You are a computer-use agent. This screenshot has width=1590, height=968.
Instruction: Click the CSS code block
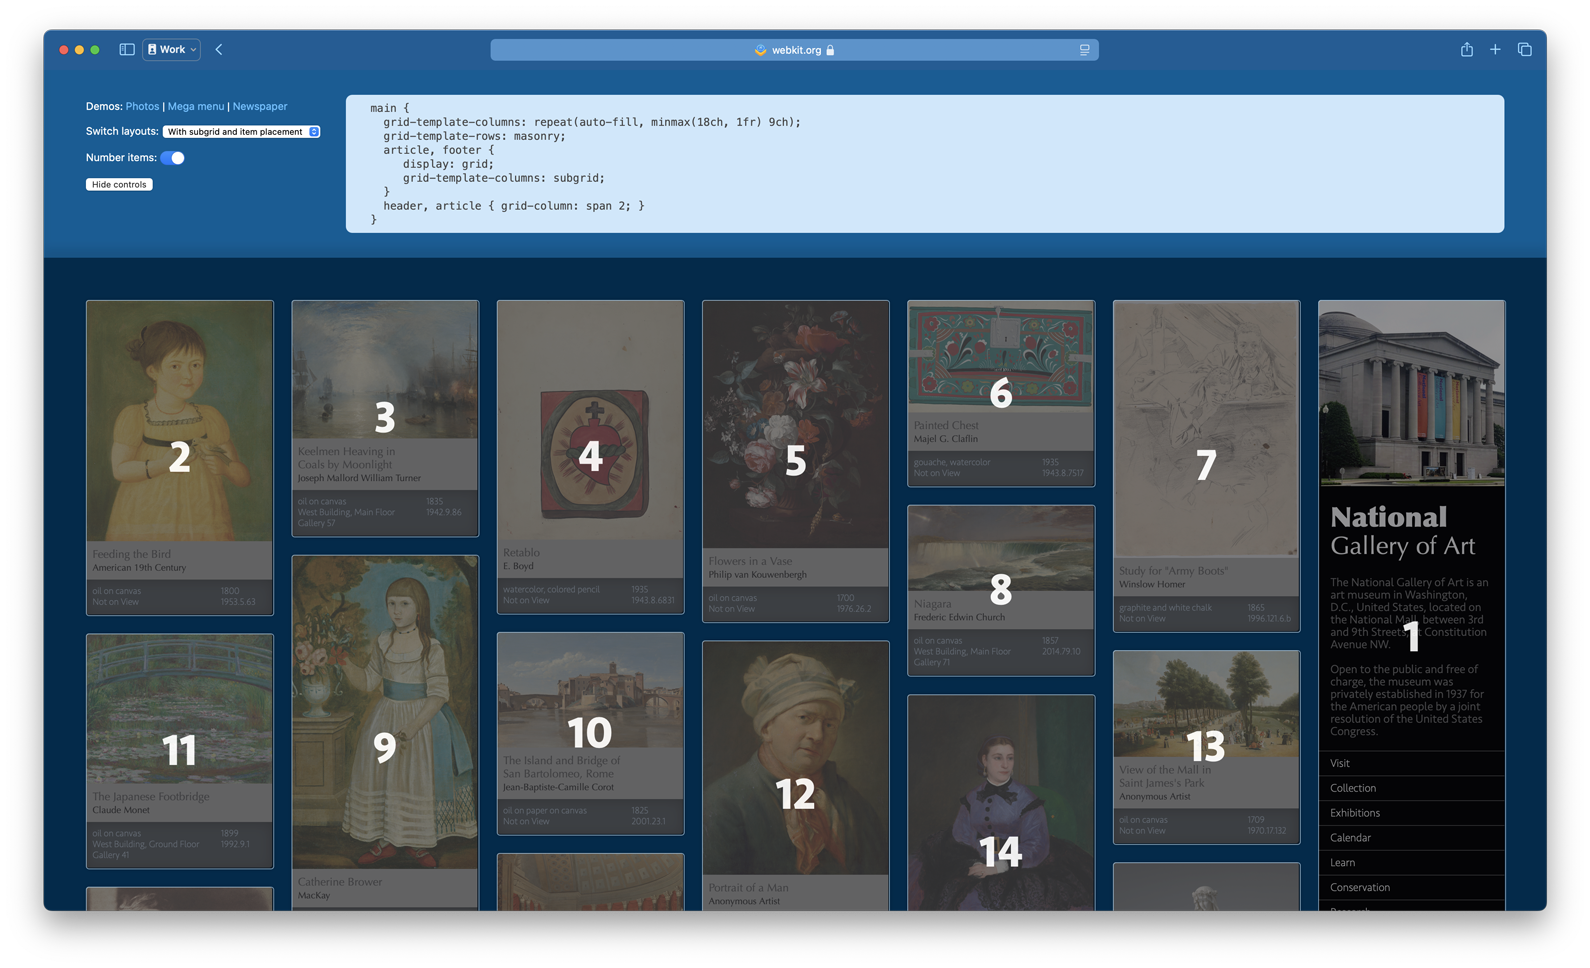(x=924, y=164)
